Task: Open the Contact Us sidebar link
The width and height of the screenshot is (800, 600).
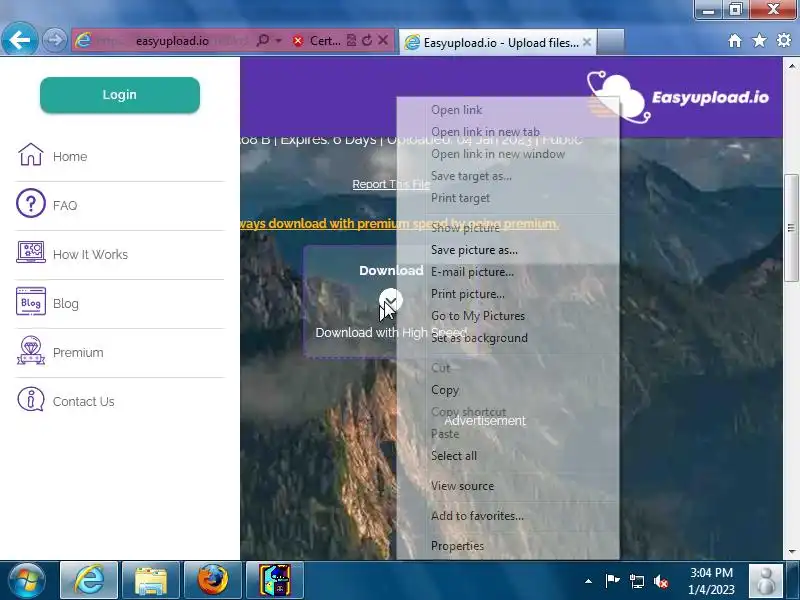Action: [x=84, y=402]
